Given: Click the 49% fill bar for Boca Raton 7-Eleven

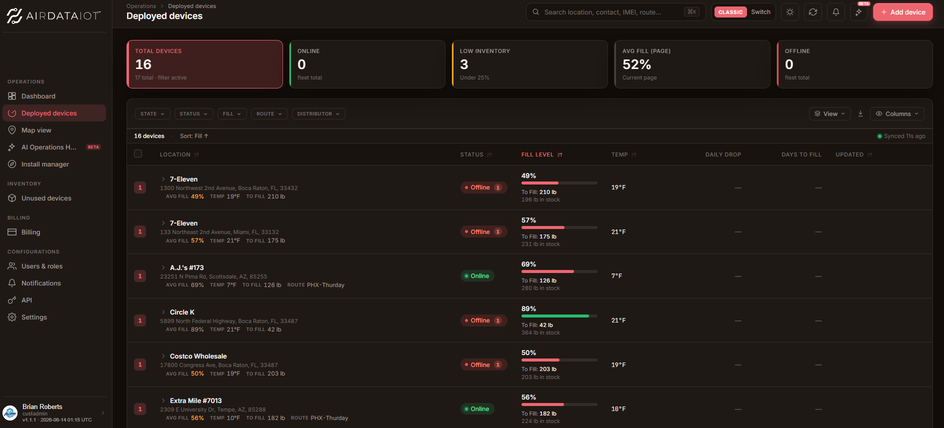Looking at the screenshot, I should [559, 183].
